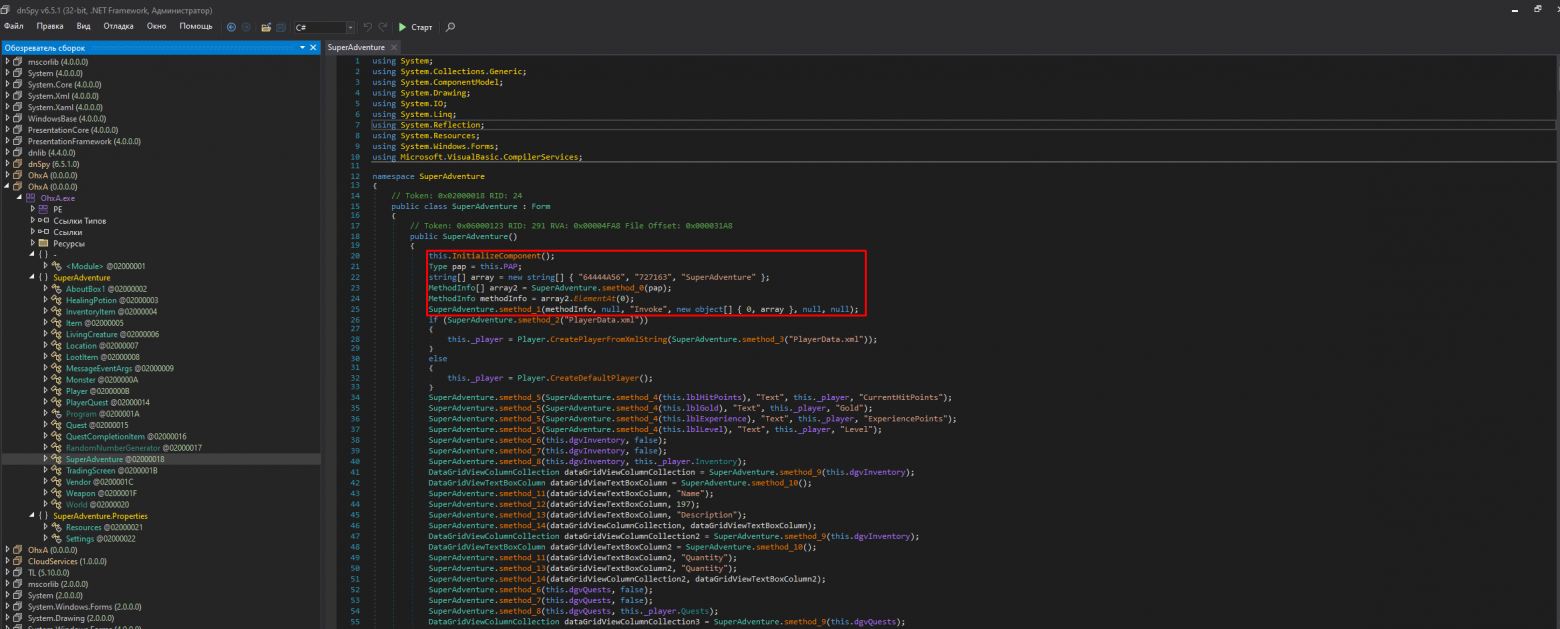
Task: Close the SuperAdventure editor tab
Action: (x=394, y=47)
